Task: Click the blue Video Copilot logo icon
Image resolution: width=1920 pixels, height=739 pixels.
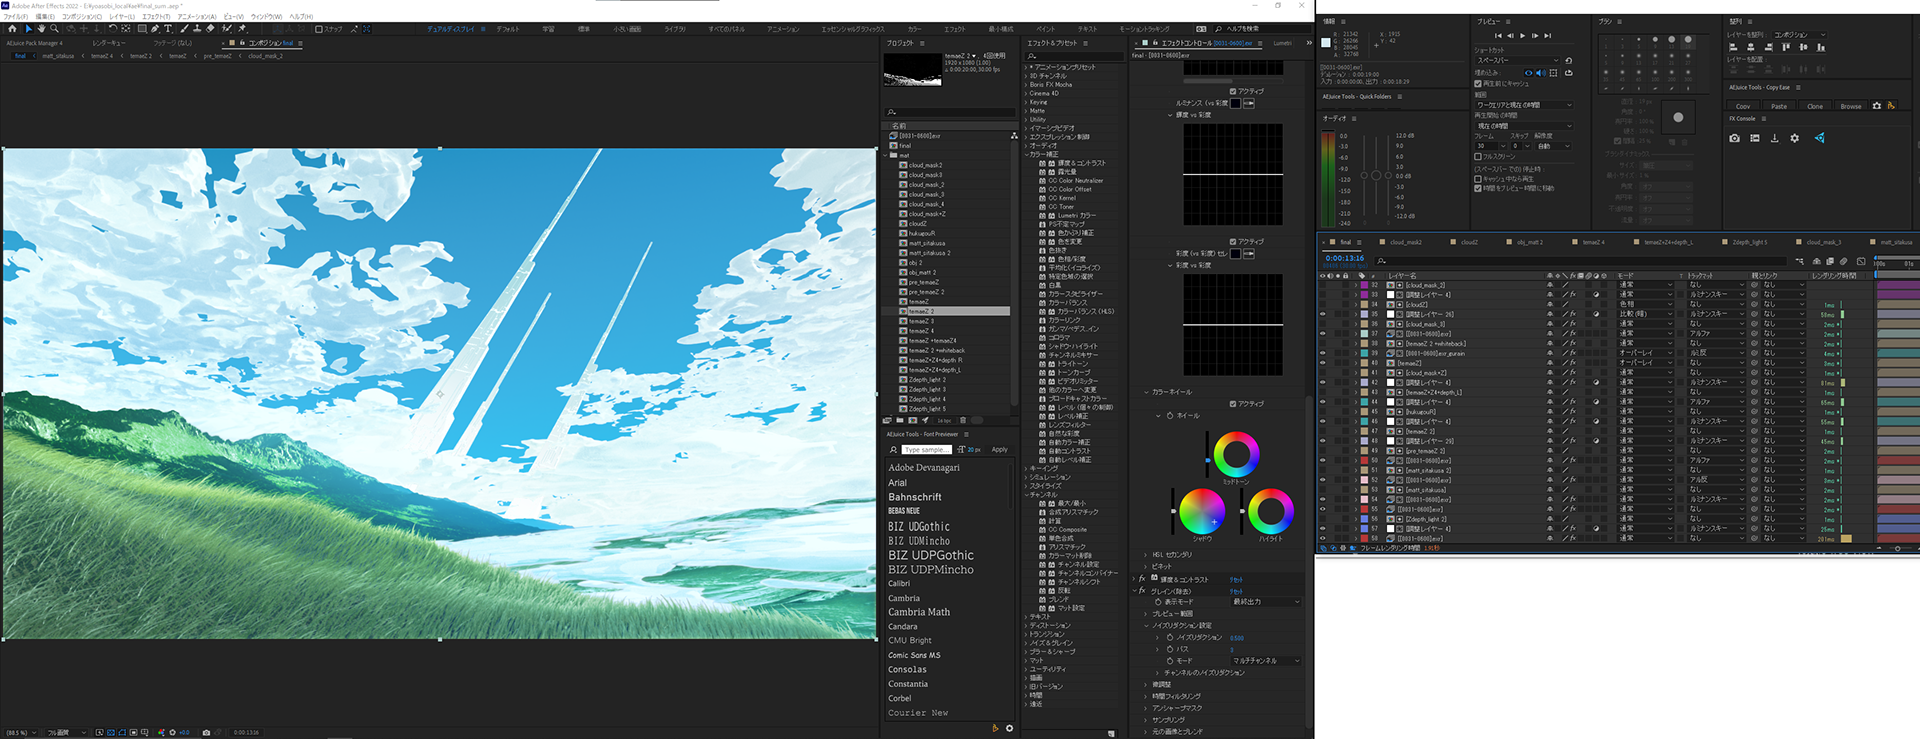Action: (x=1820, y=138)
